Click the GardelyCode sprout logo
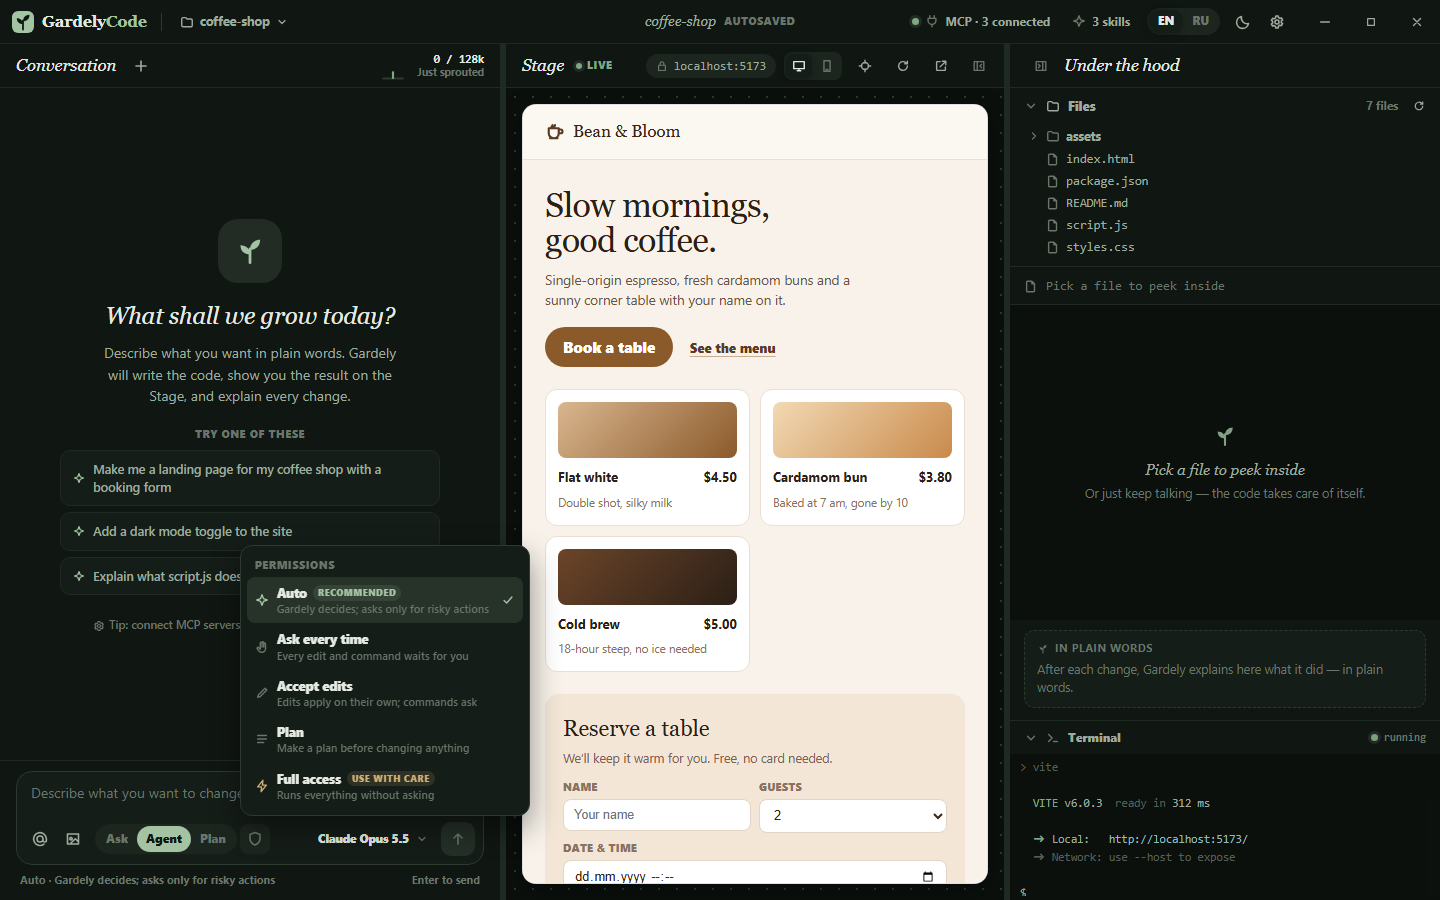This screenshot has height=900, width=1440. click(x=23, y=22)
